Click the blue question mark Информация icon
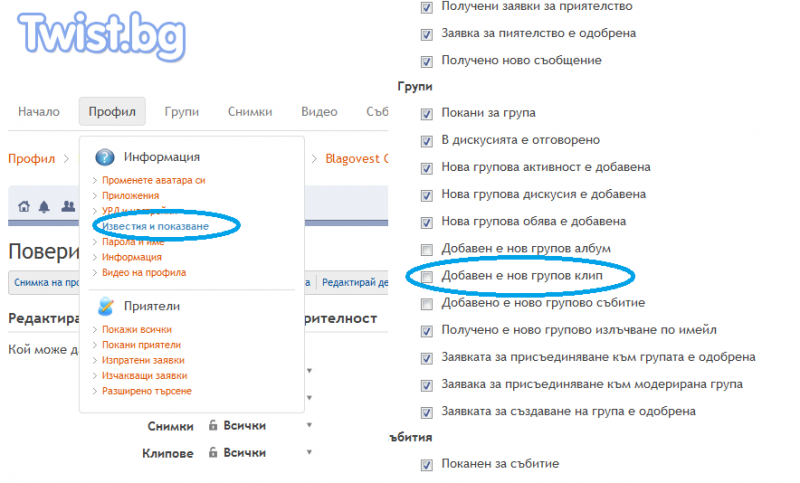 point(104,158)
